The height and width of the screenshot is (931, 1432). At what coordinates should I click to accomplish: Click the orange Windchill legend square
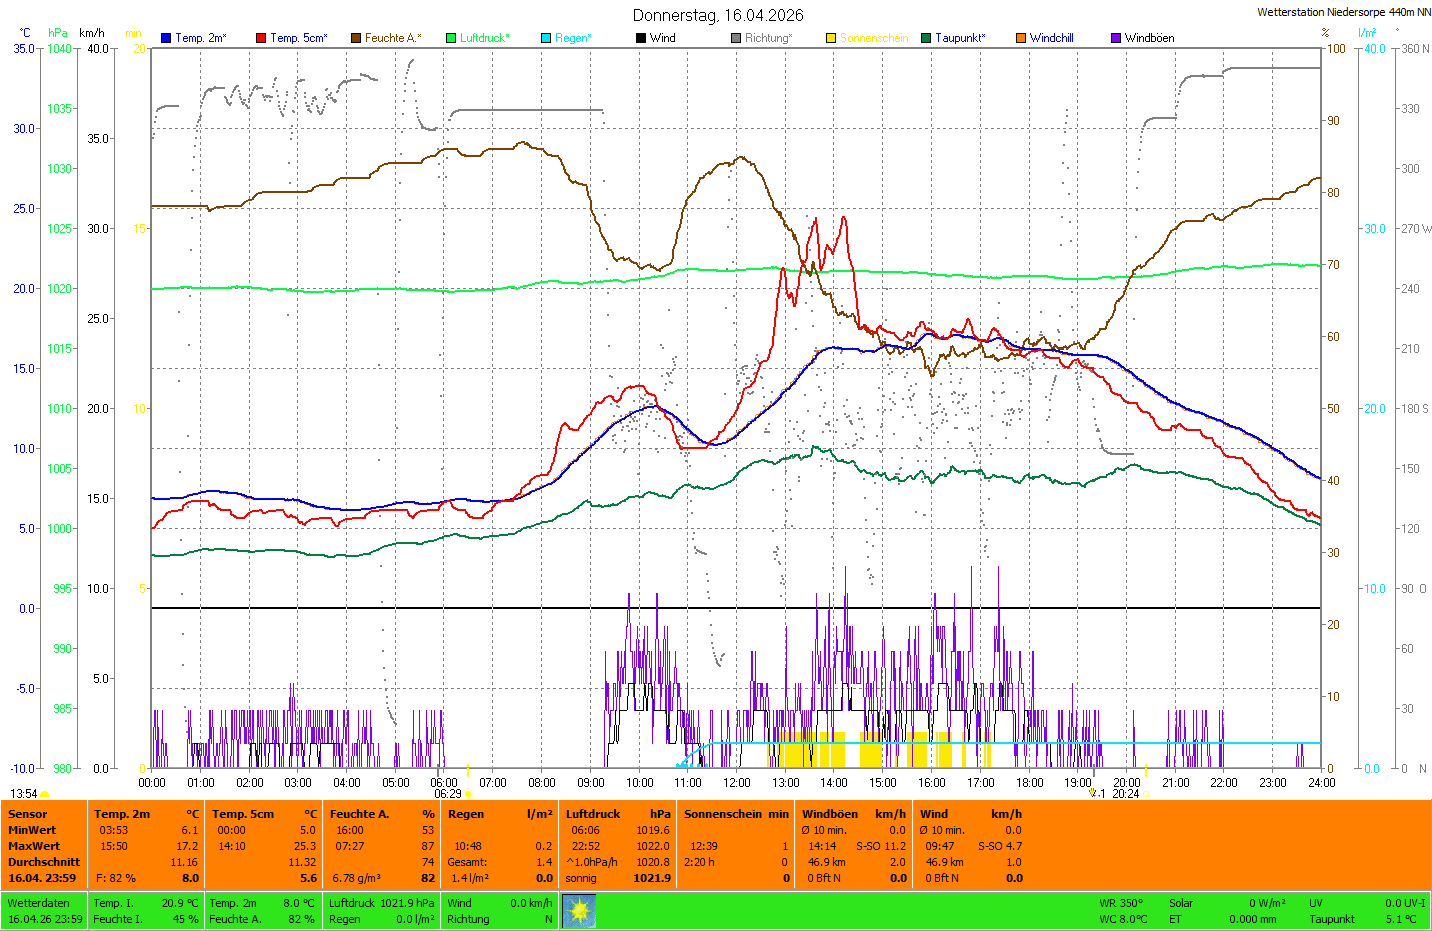click(x=1021, y=38)
